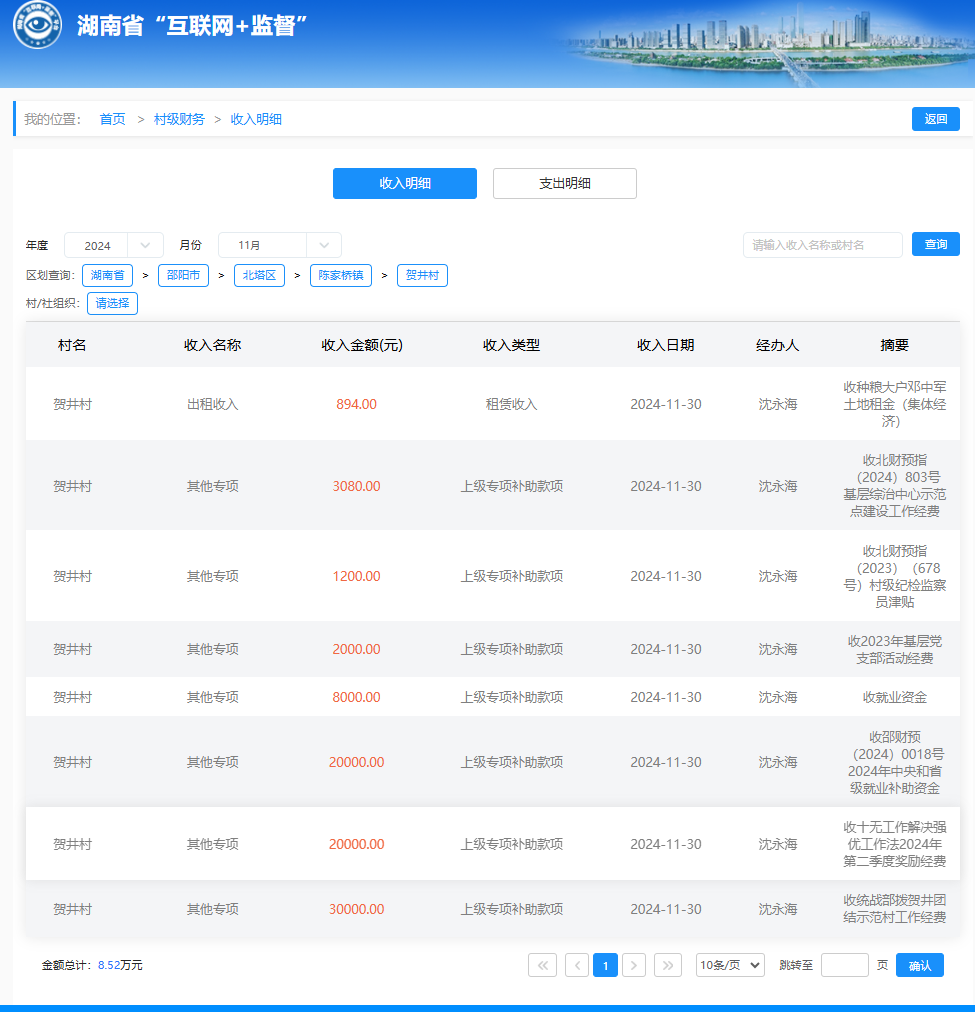975x1012 pixels.
Task: Switch to 支出明细 tab
Action: tap(565, 183)
